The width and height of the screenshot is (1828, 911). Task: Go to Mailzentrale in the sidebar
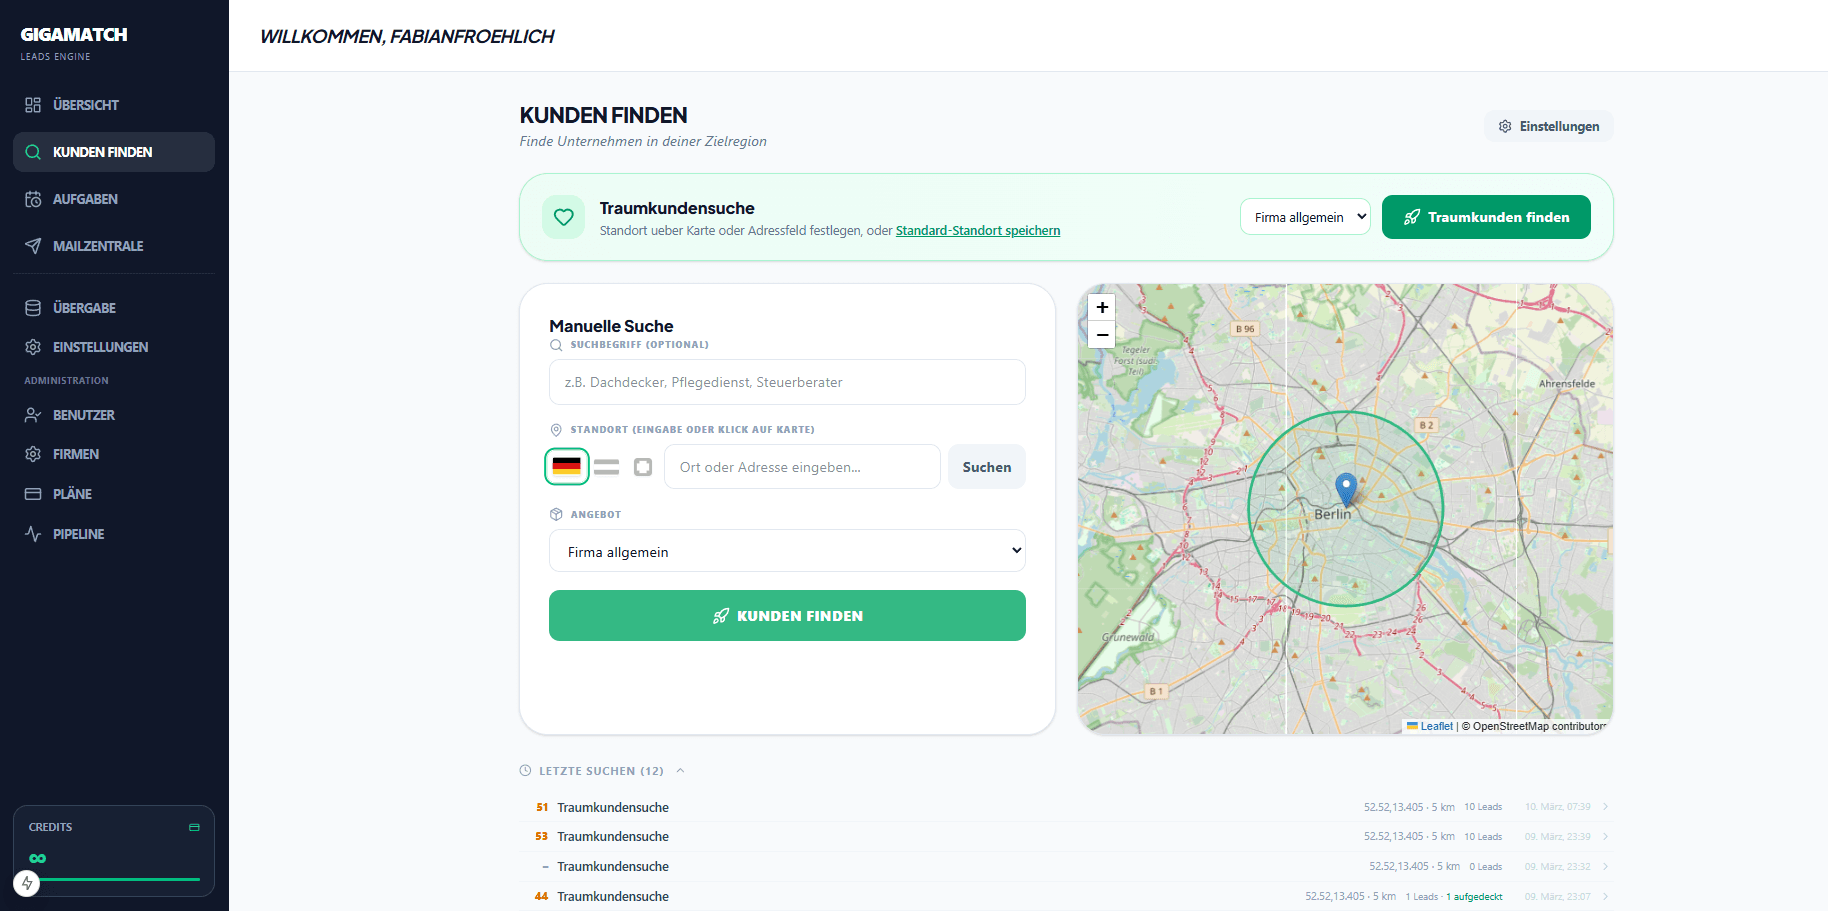(98, 246)
